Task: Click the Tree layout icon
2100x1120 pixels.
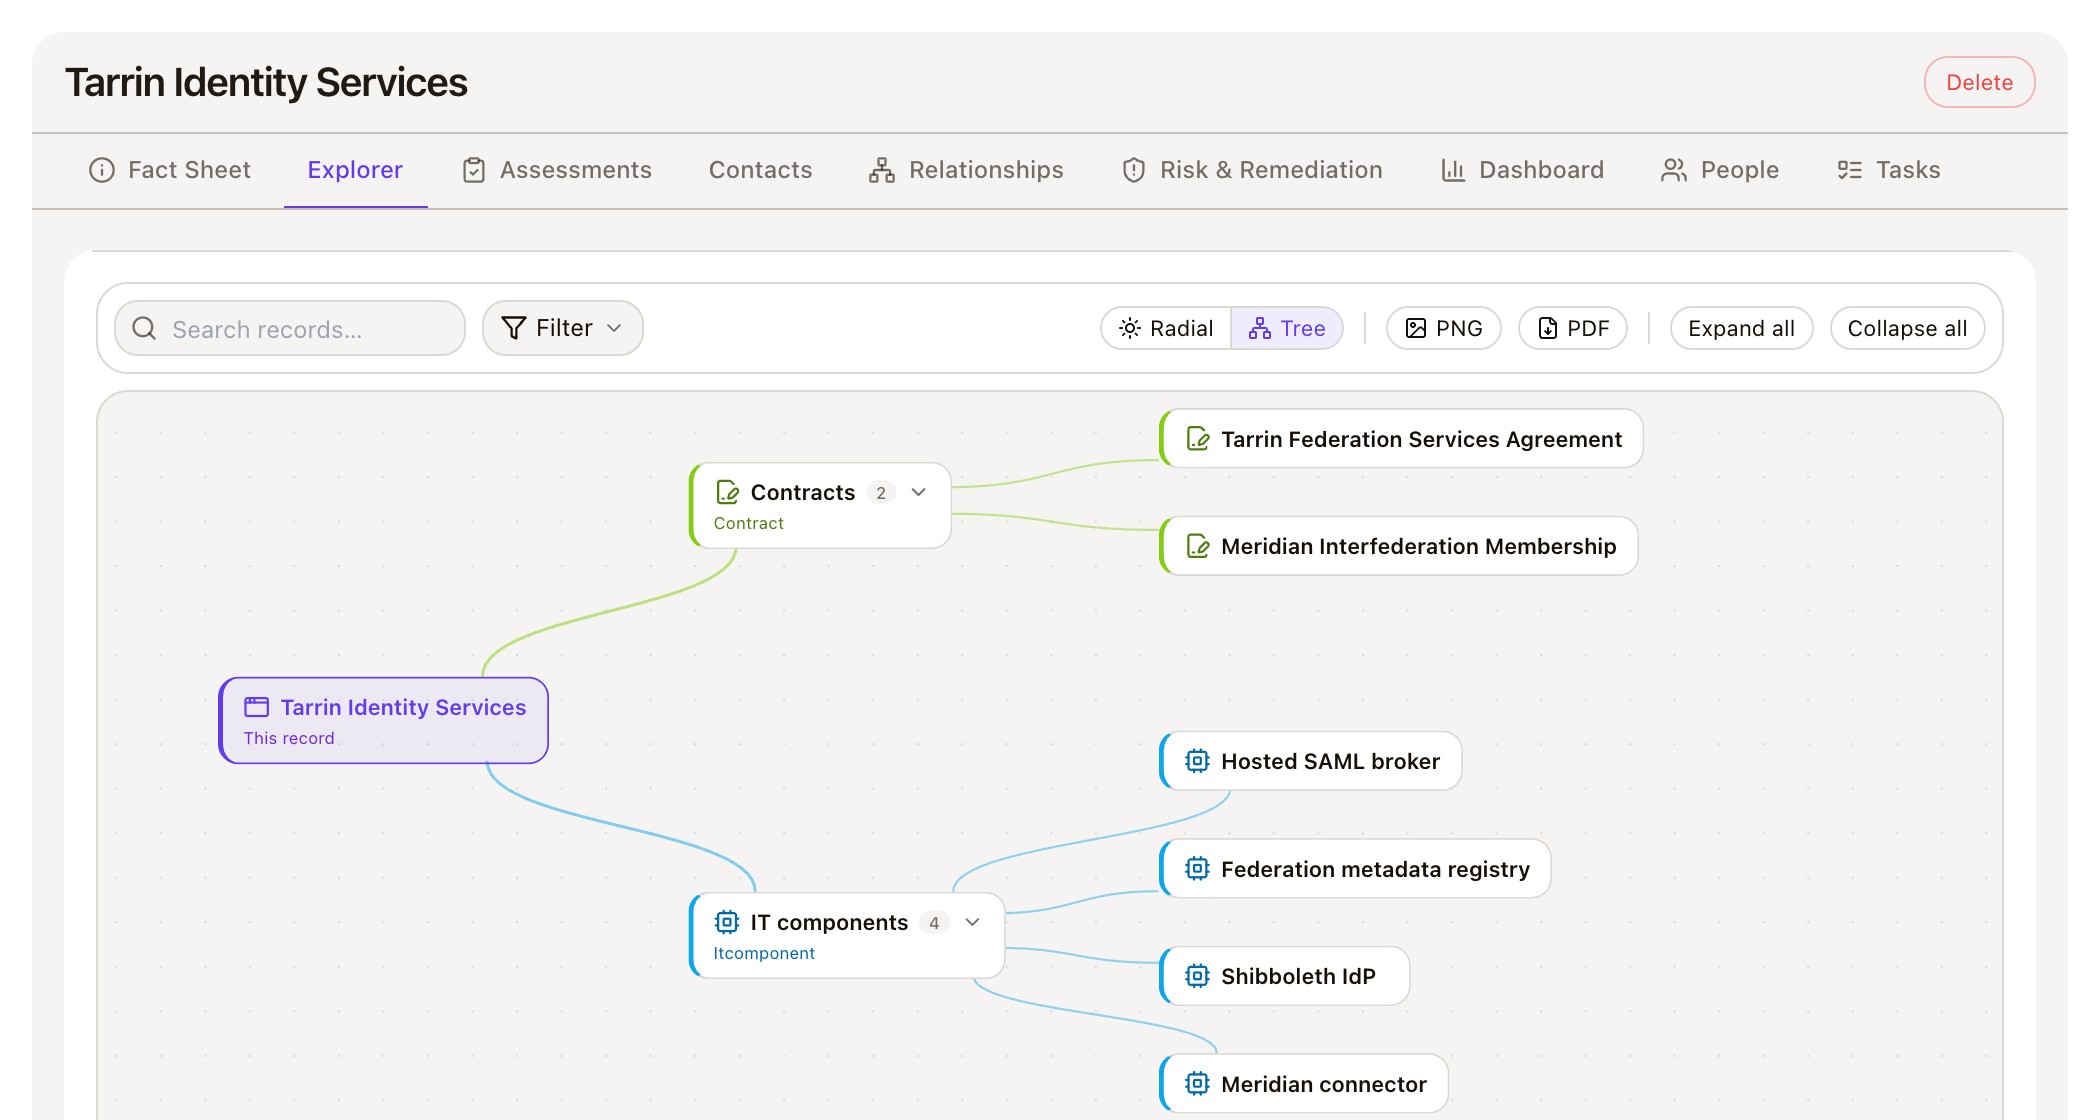Action: pyautogui.click(x=1260, y=328)
